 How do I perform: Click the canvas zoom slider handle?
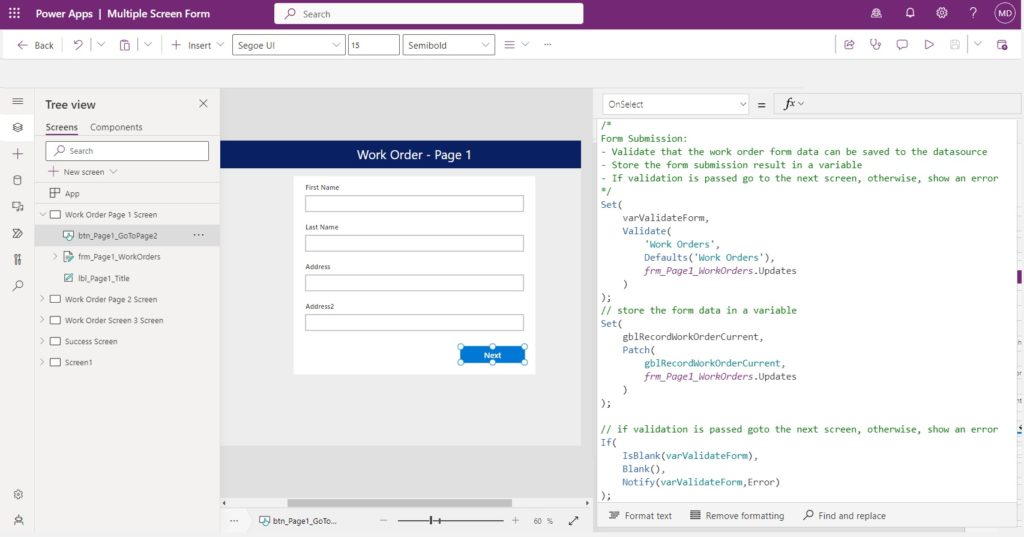[x=431, y=521]
